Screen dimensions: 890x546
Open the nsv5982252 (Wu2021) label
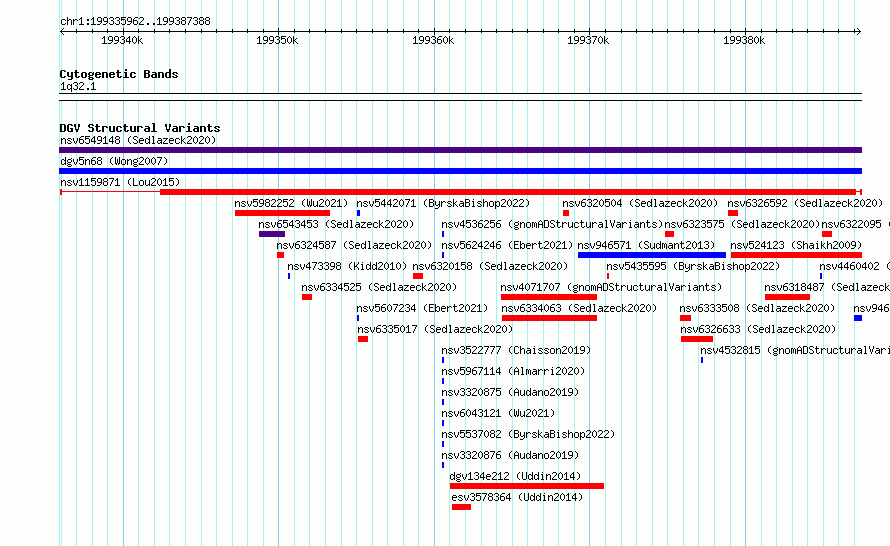(291, 203)
